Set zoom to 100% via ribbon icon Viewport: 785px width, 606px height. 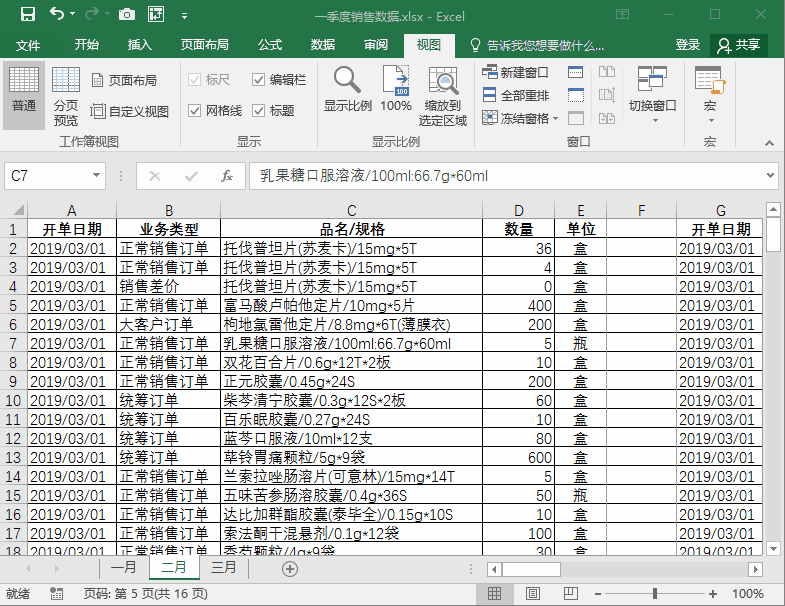[x=396, y=89]
